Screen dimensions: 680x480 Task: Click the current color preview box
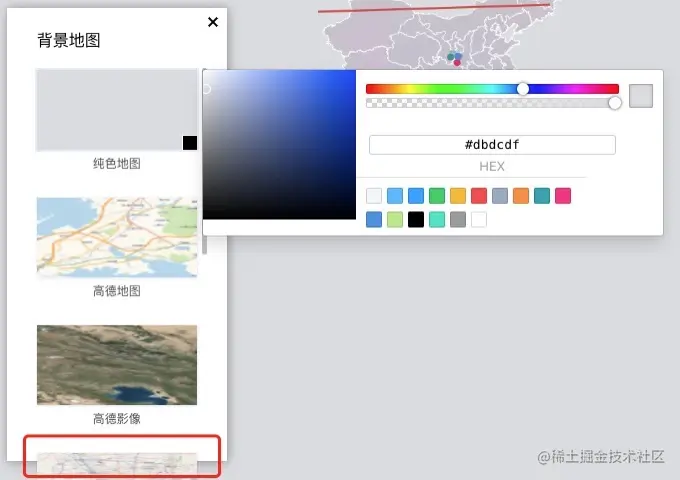click(641, 96)
